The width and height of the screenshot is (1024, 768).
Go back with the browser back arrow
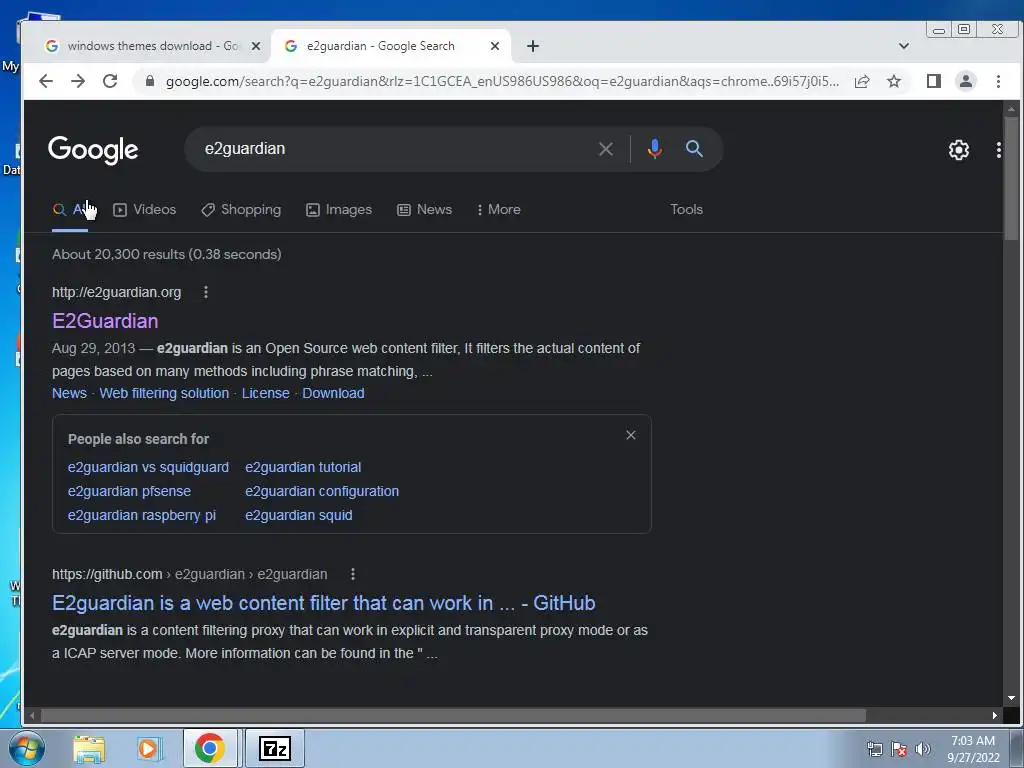tap(46, 81)
